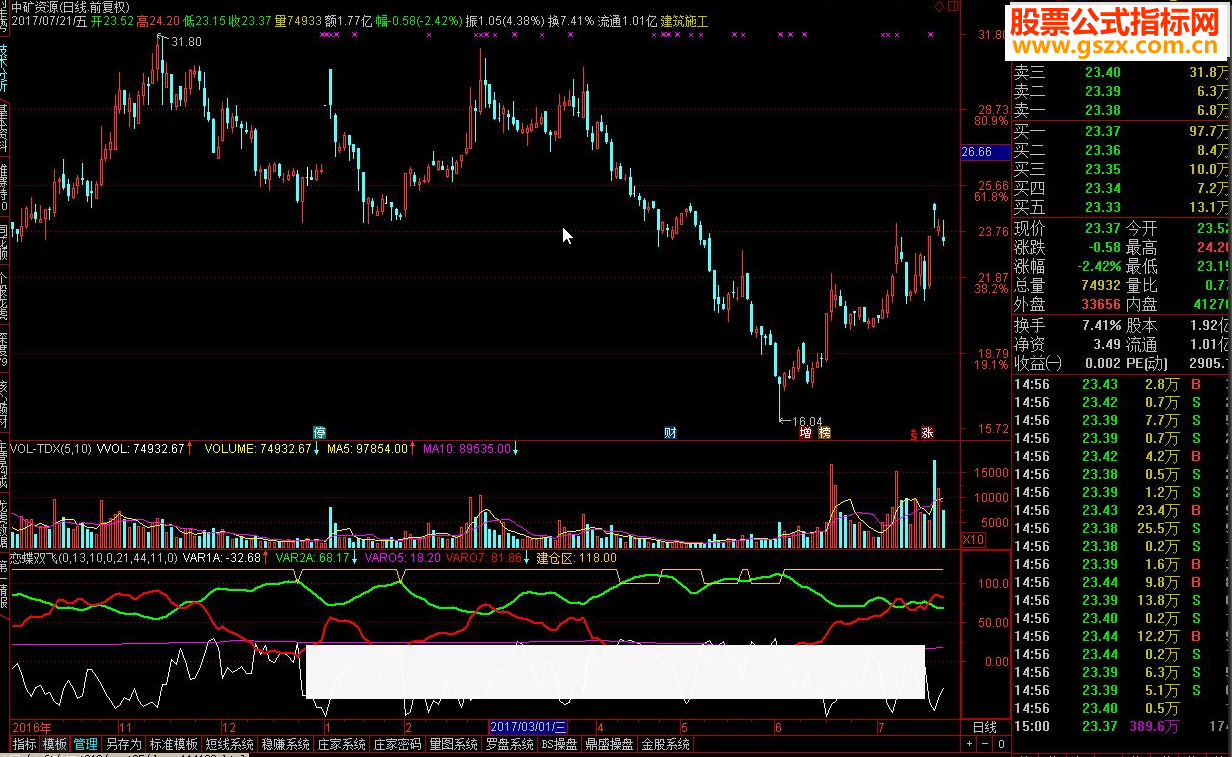Open the 指标 tab
Viewport: 1232px width, 757px height.
pyautogui.click(x=25, y=744)
